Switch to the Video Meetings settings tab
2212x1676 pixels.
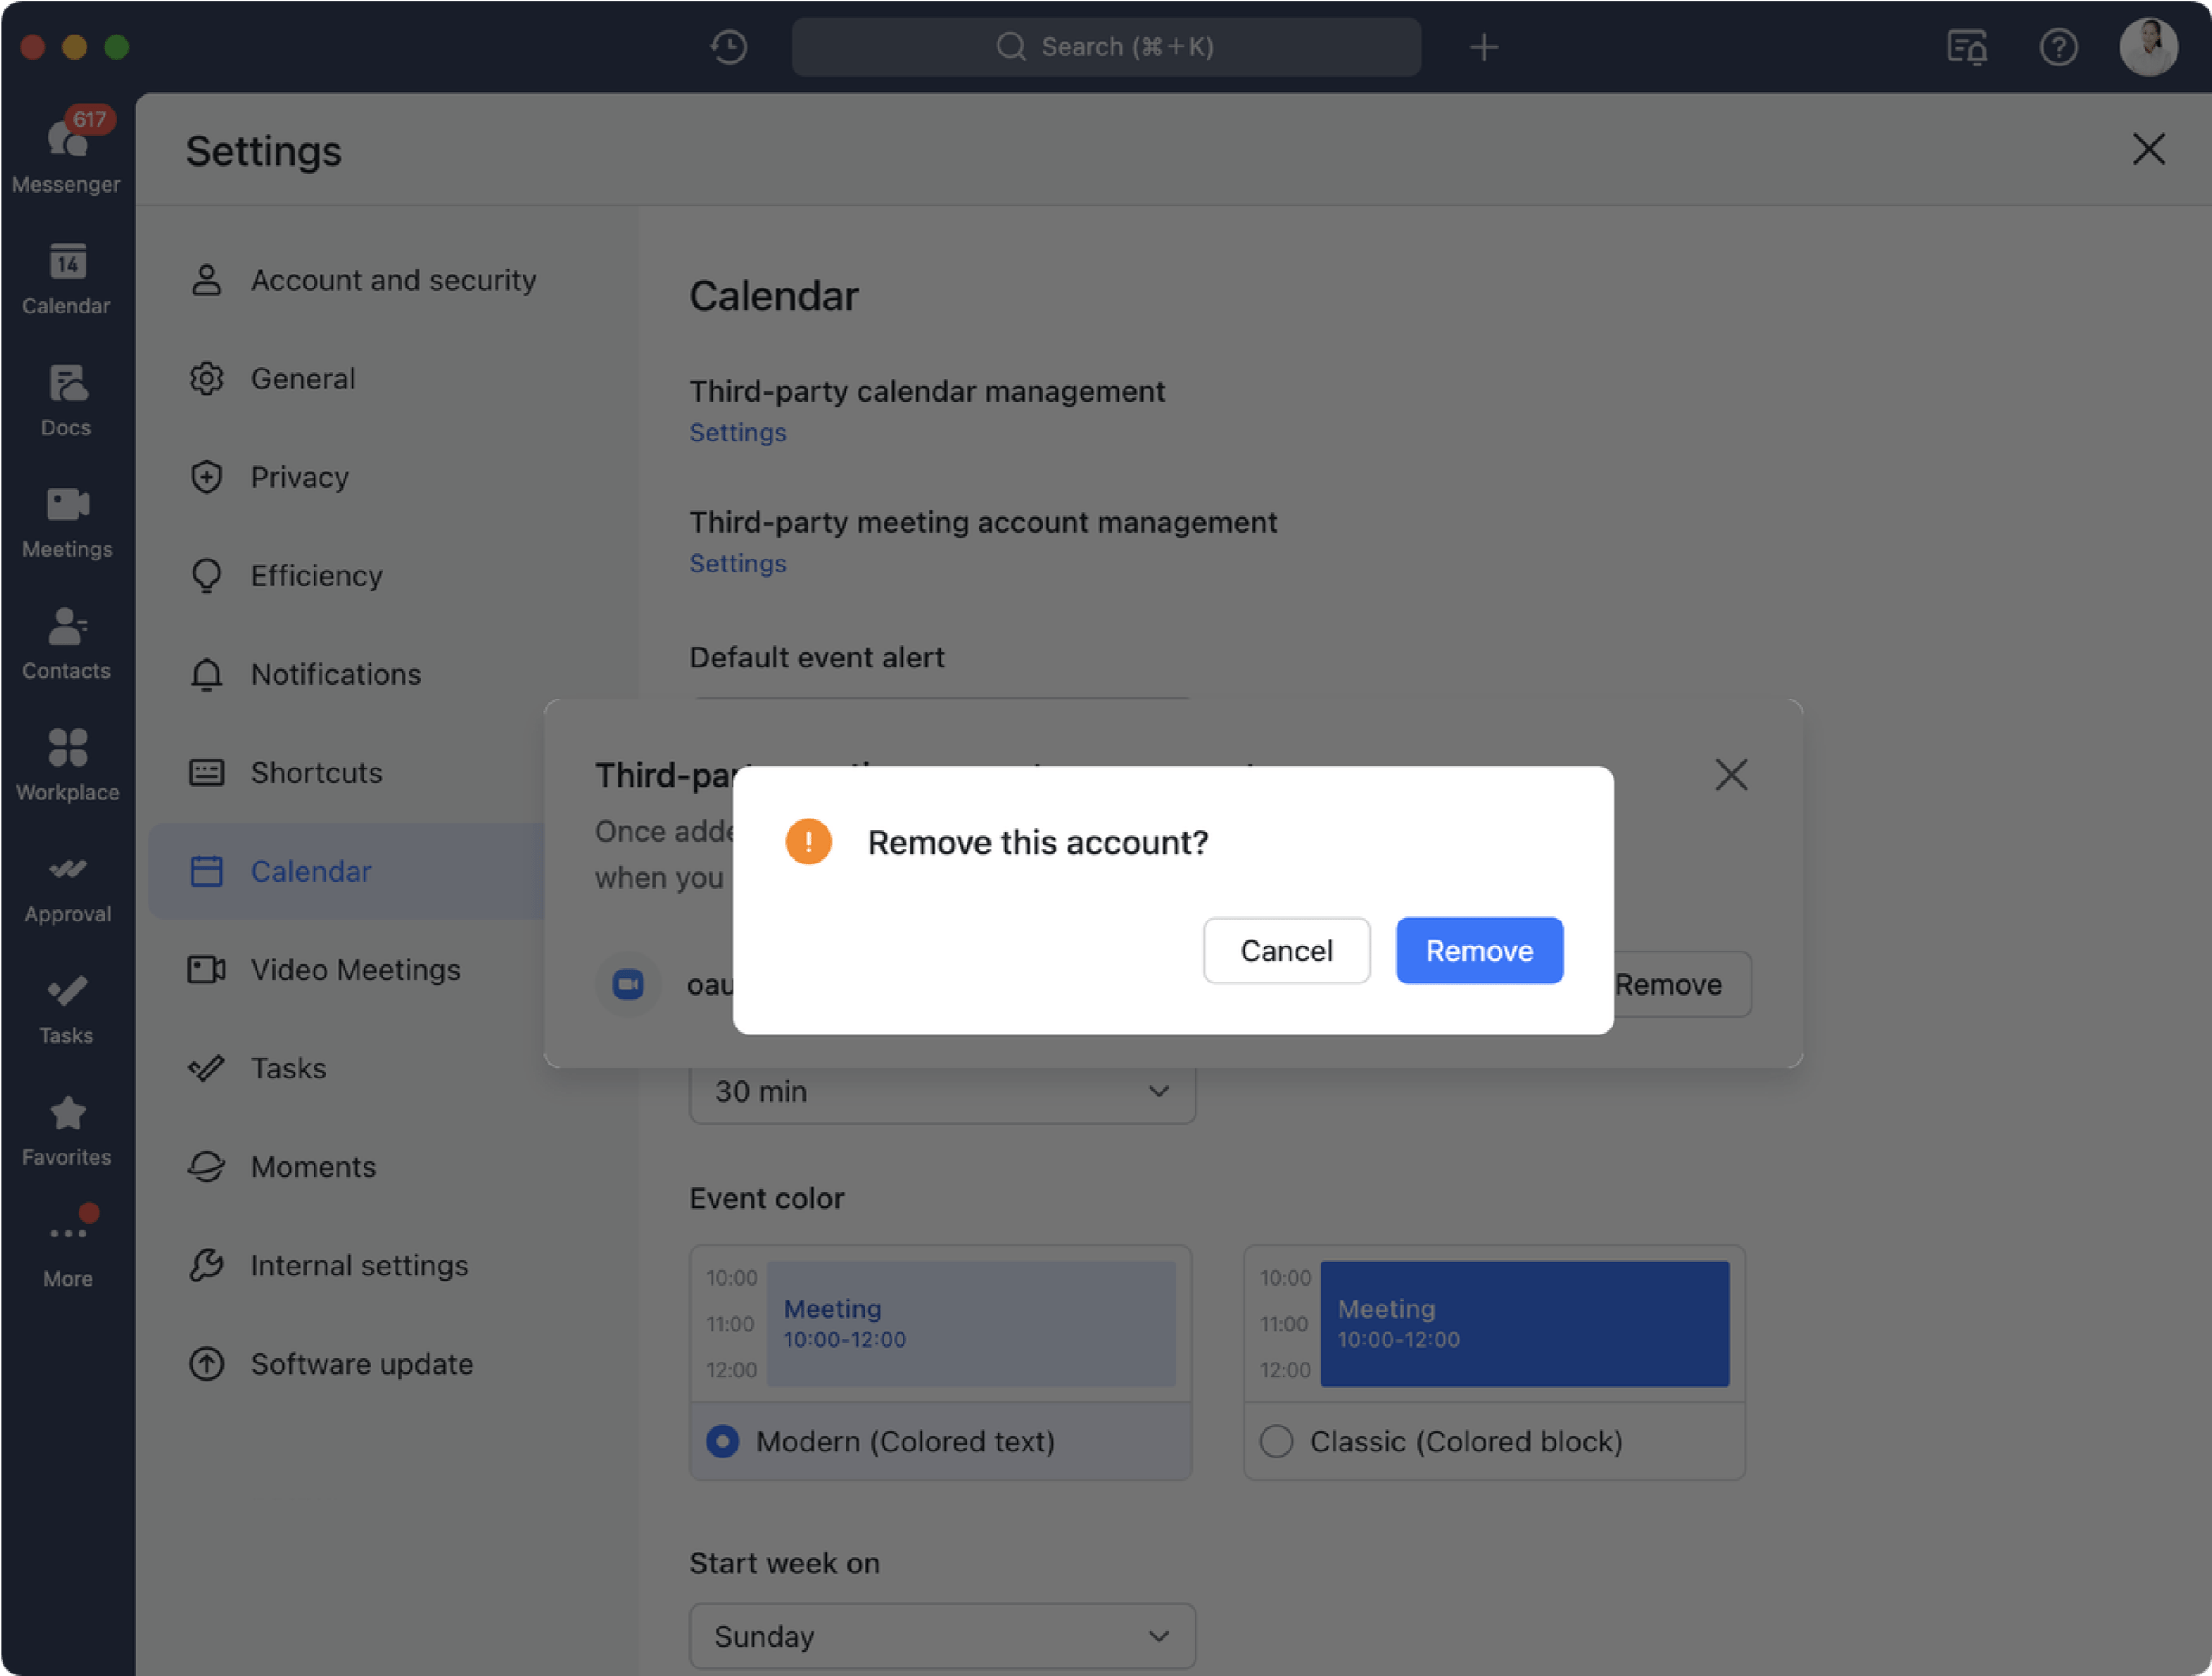click(x=355, y=969)
